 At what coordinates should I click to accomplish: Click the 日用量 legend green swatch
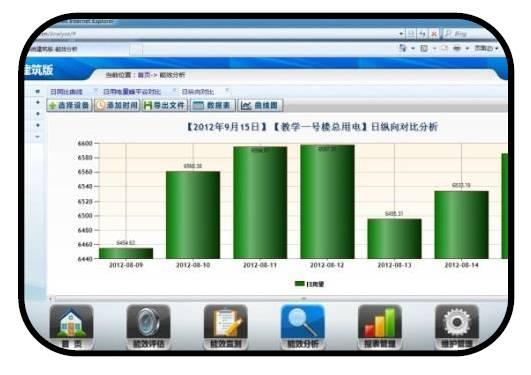[x=299, y=284]
